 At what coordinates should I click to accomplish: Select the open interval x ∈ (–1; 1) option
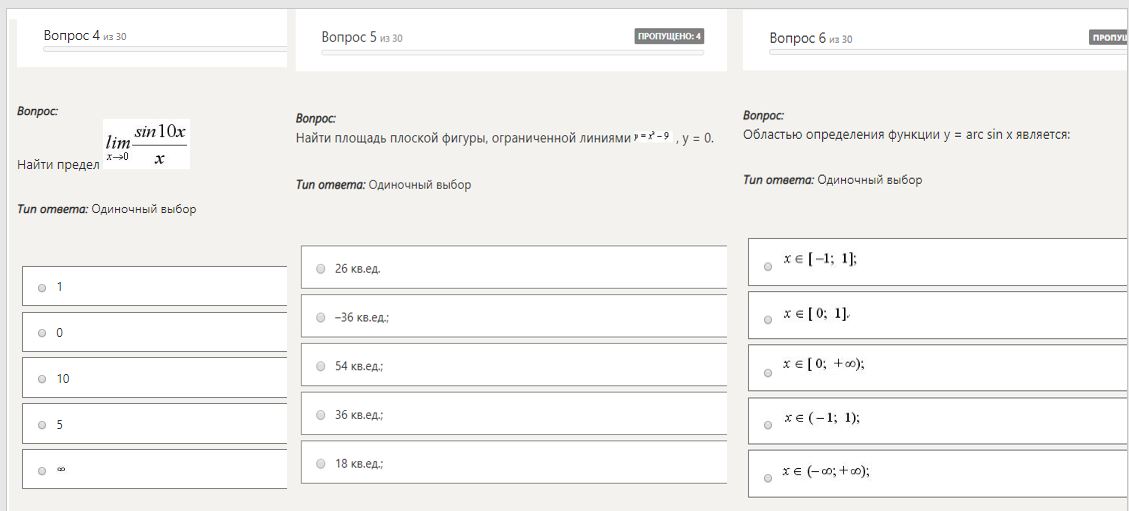click(x=768, y=425)
